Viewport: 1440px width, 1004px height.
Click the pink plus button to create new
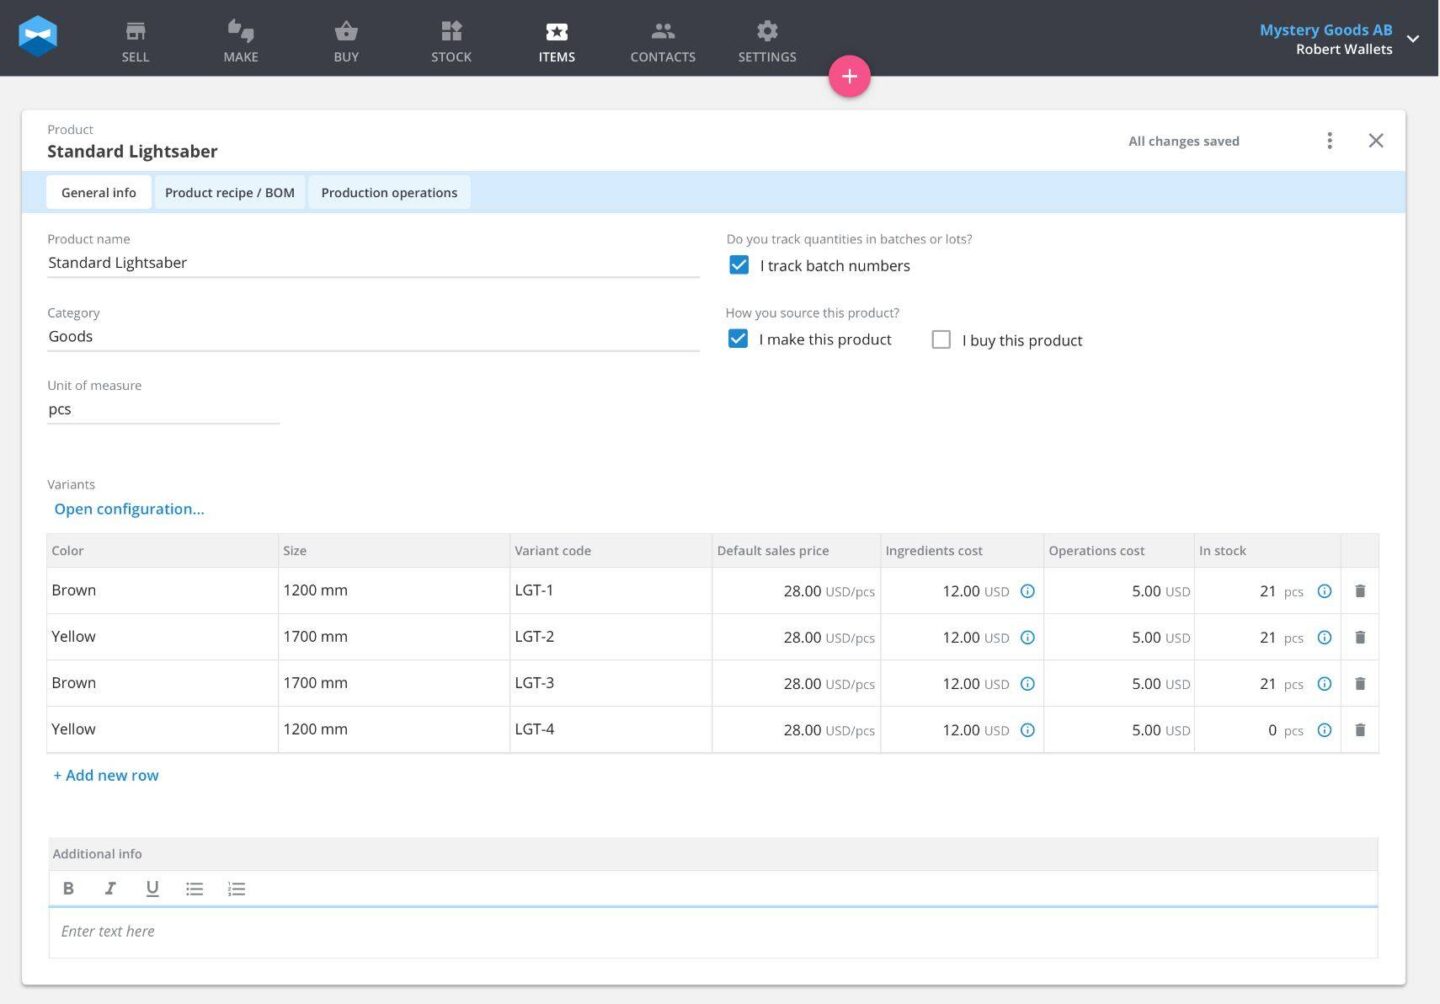coord(849,75)
